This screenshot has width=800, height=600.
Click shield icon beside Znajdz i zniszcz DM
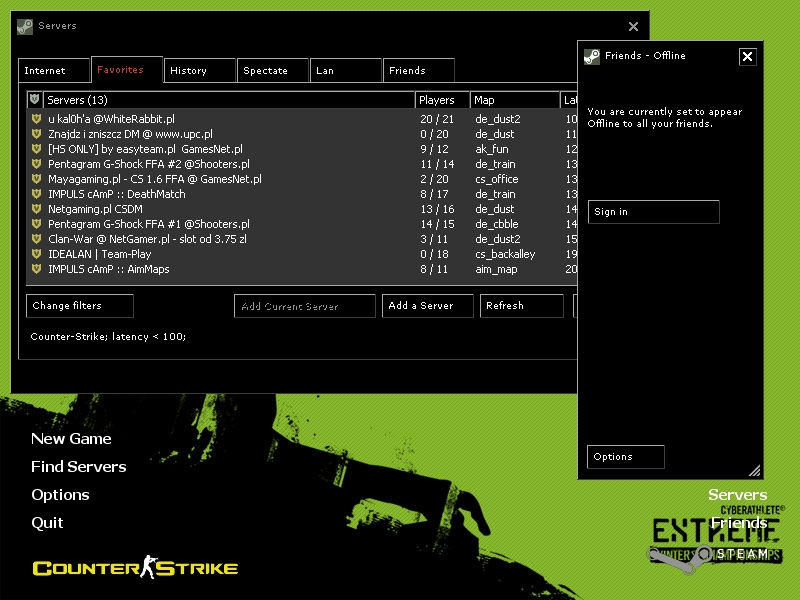click(36, 134)
